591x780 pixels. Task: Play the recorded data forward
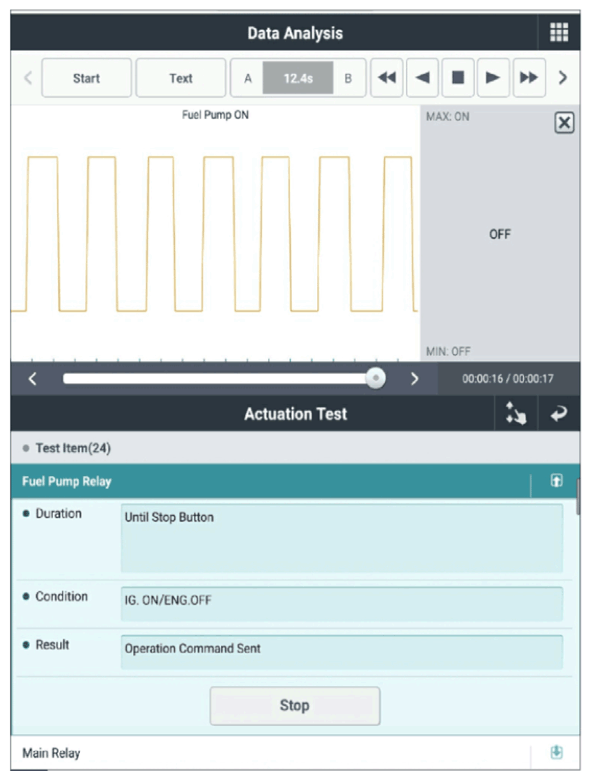pos(493,78)
